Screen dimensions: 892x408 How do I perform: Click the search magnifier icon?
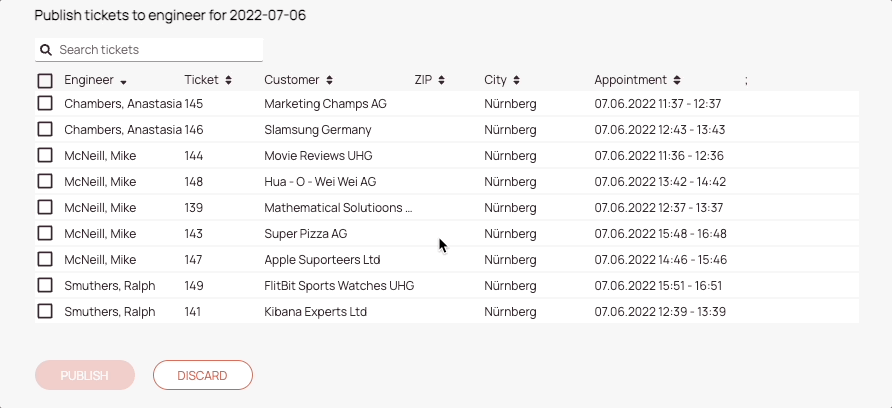(46, 50)
